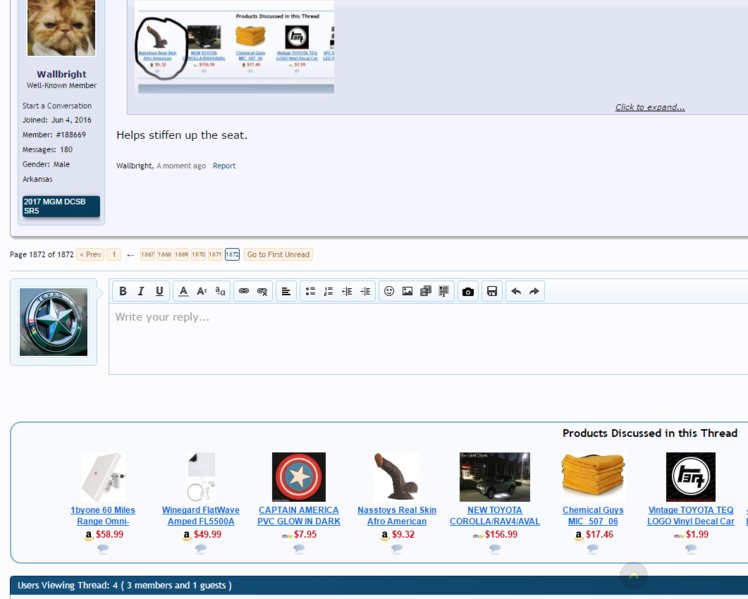This screenshot has width=748, height=599.
Task: Open Vintage TOYOTA TEQ LOGO Vinyl Decal link
Action: pos(691,516)
